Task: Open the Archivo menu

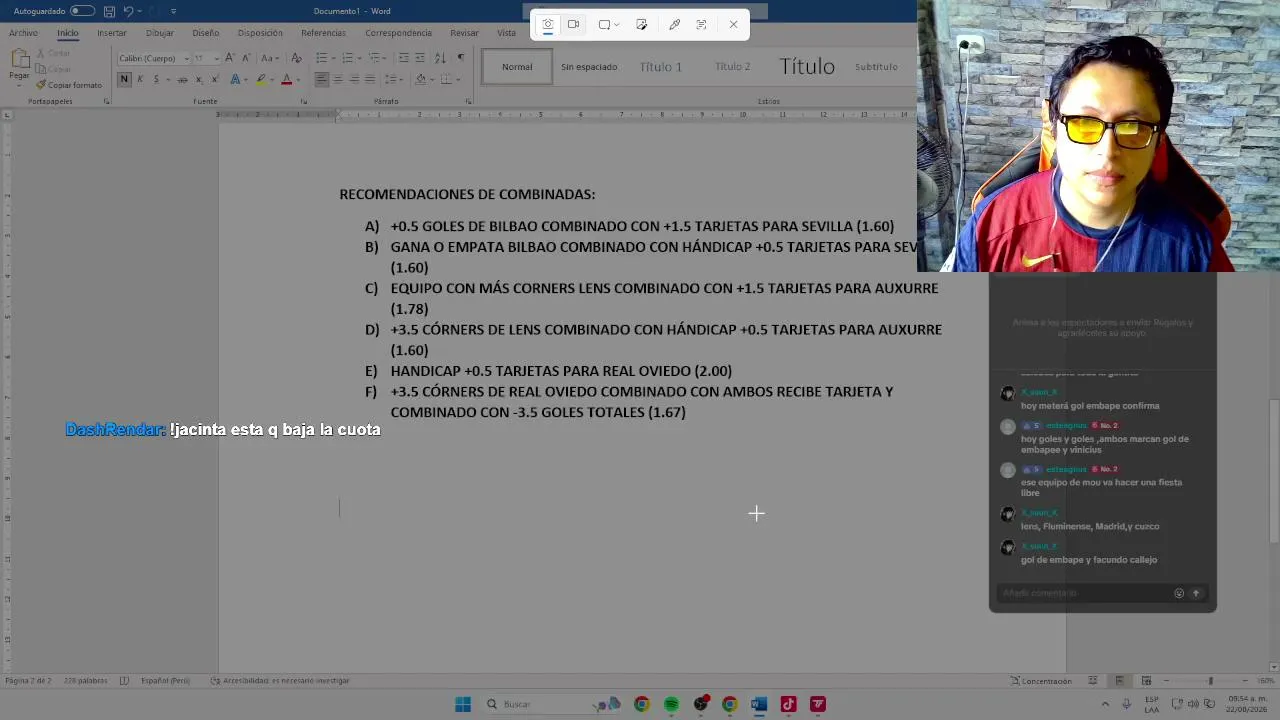Action: (x=23, y=33)
